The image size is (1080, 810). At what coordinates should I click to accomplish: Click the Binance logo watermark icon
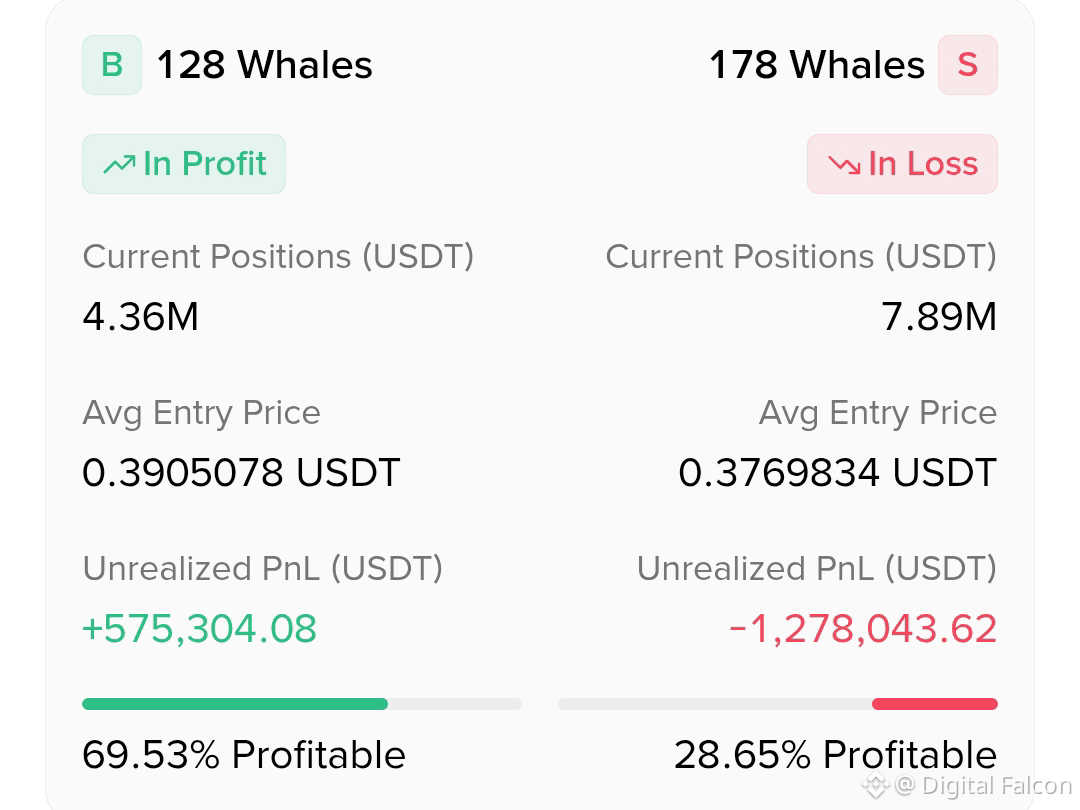tap(875, 785)
